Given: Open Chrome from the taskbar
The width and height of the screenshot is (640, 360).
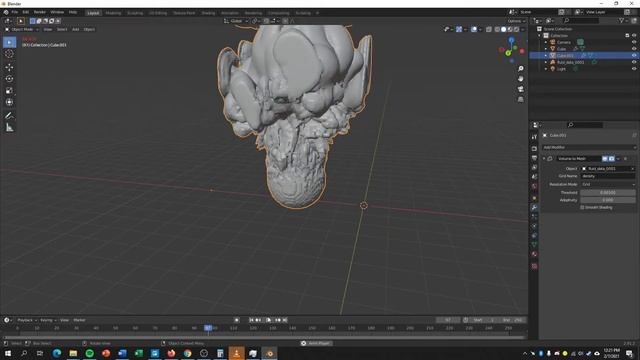Looking at the screenshot, I should click(x=187, y=353).
